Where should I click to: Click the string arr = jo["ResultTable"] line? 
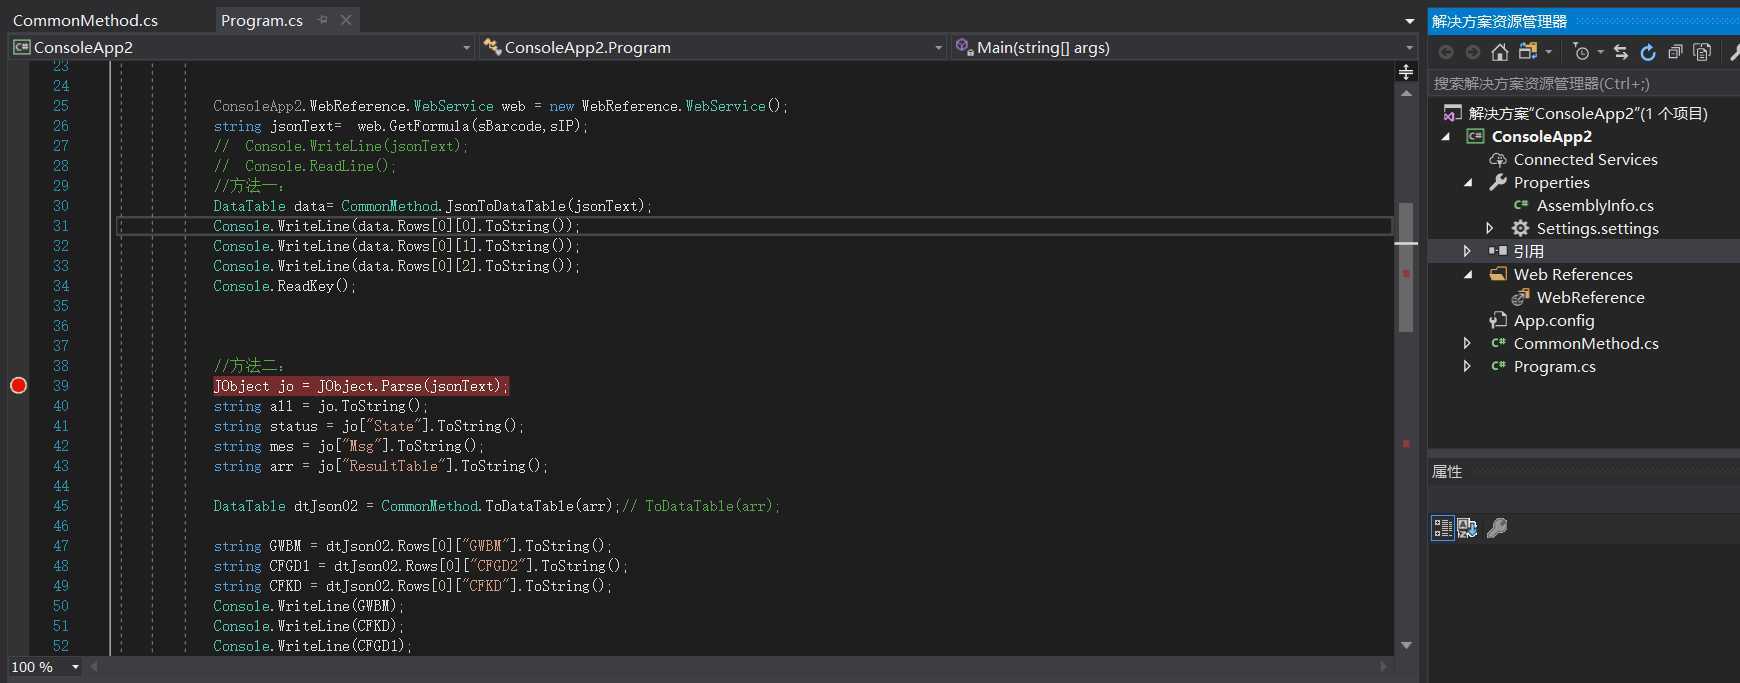point(380,466)
